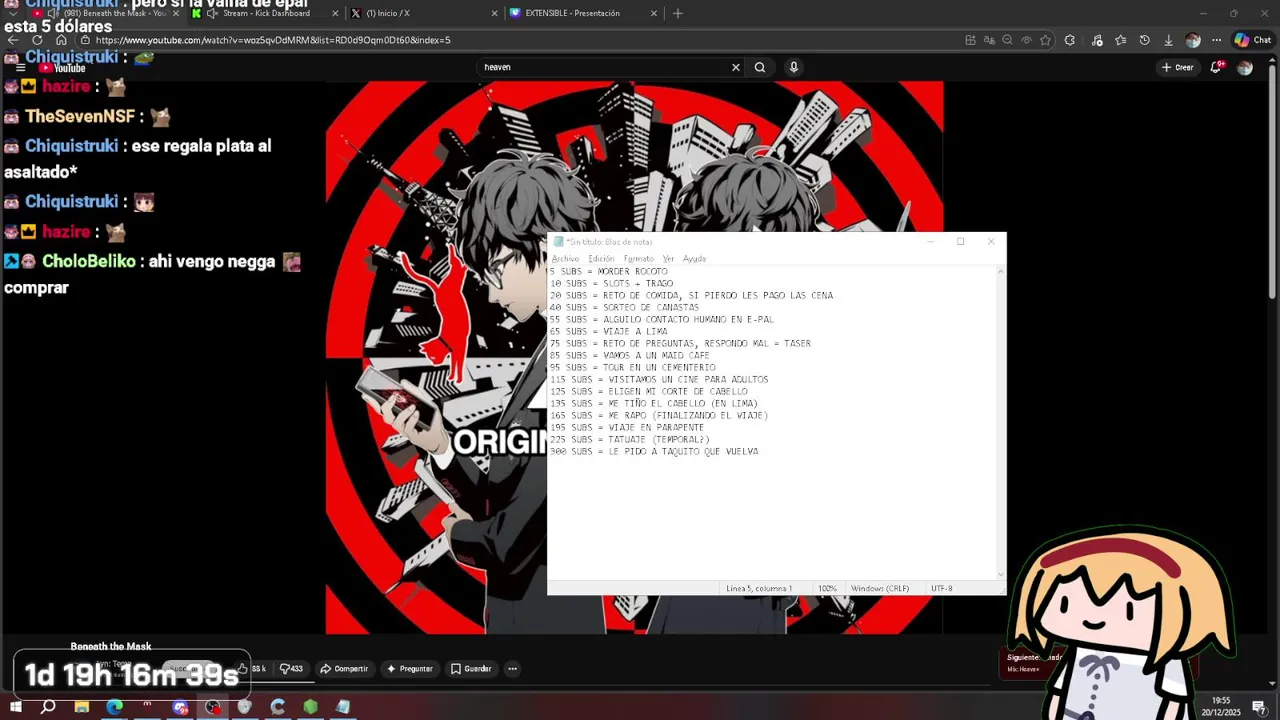The image size is (1280, 720).
Task: Maximize the Notepad window
Action: (x=960, y=241)
